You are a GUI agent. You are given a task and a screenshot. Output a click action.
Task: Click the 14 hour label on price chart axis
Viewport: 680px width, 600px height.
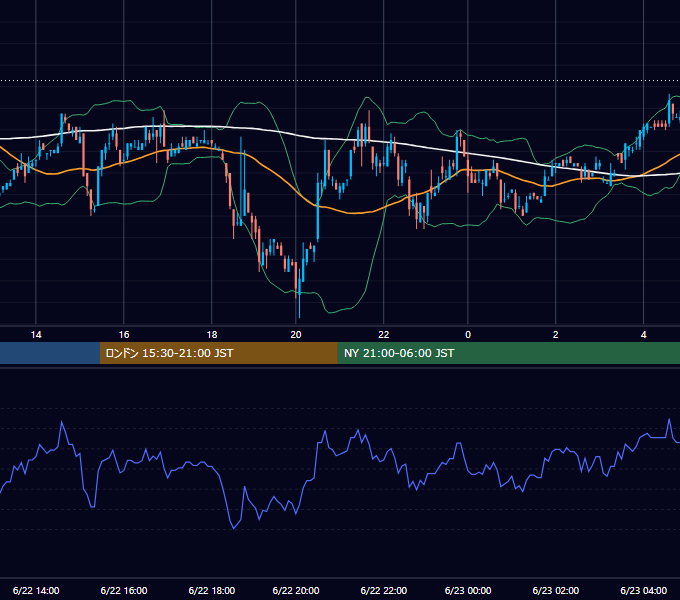36,335
